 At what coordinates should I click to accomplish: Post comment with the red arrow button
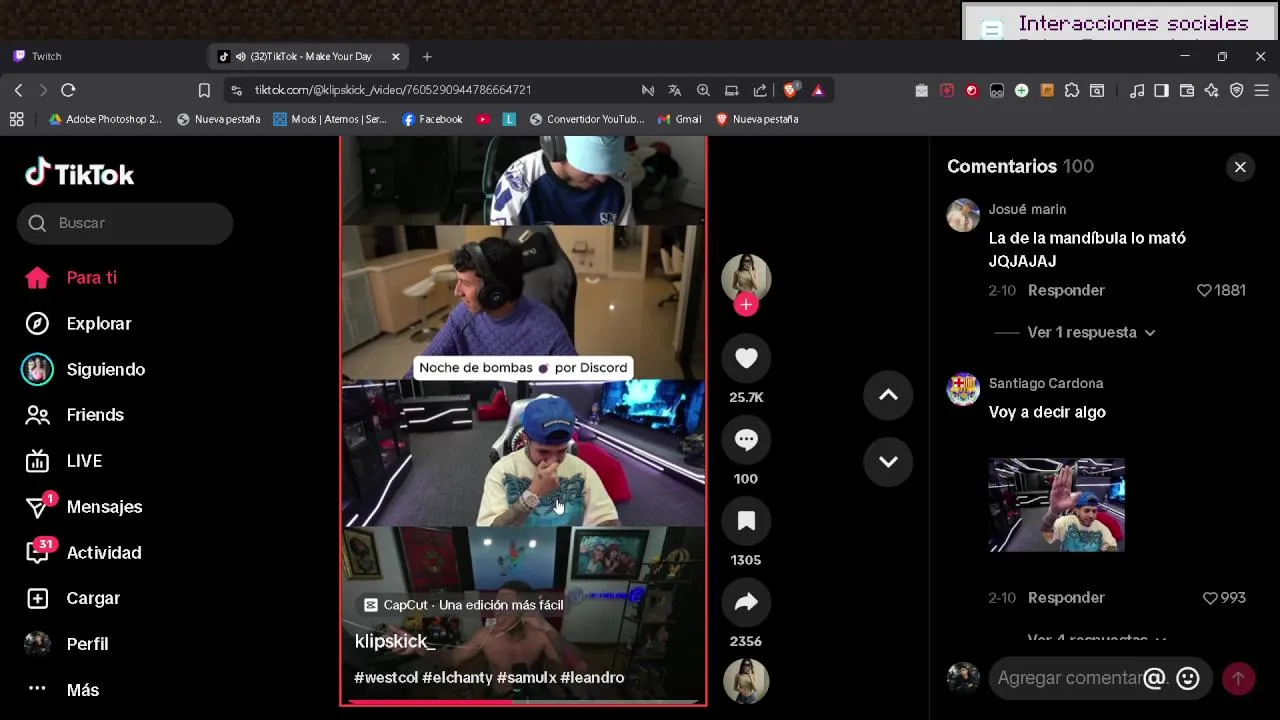pos(1238,678)
